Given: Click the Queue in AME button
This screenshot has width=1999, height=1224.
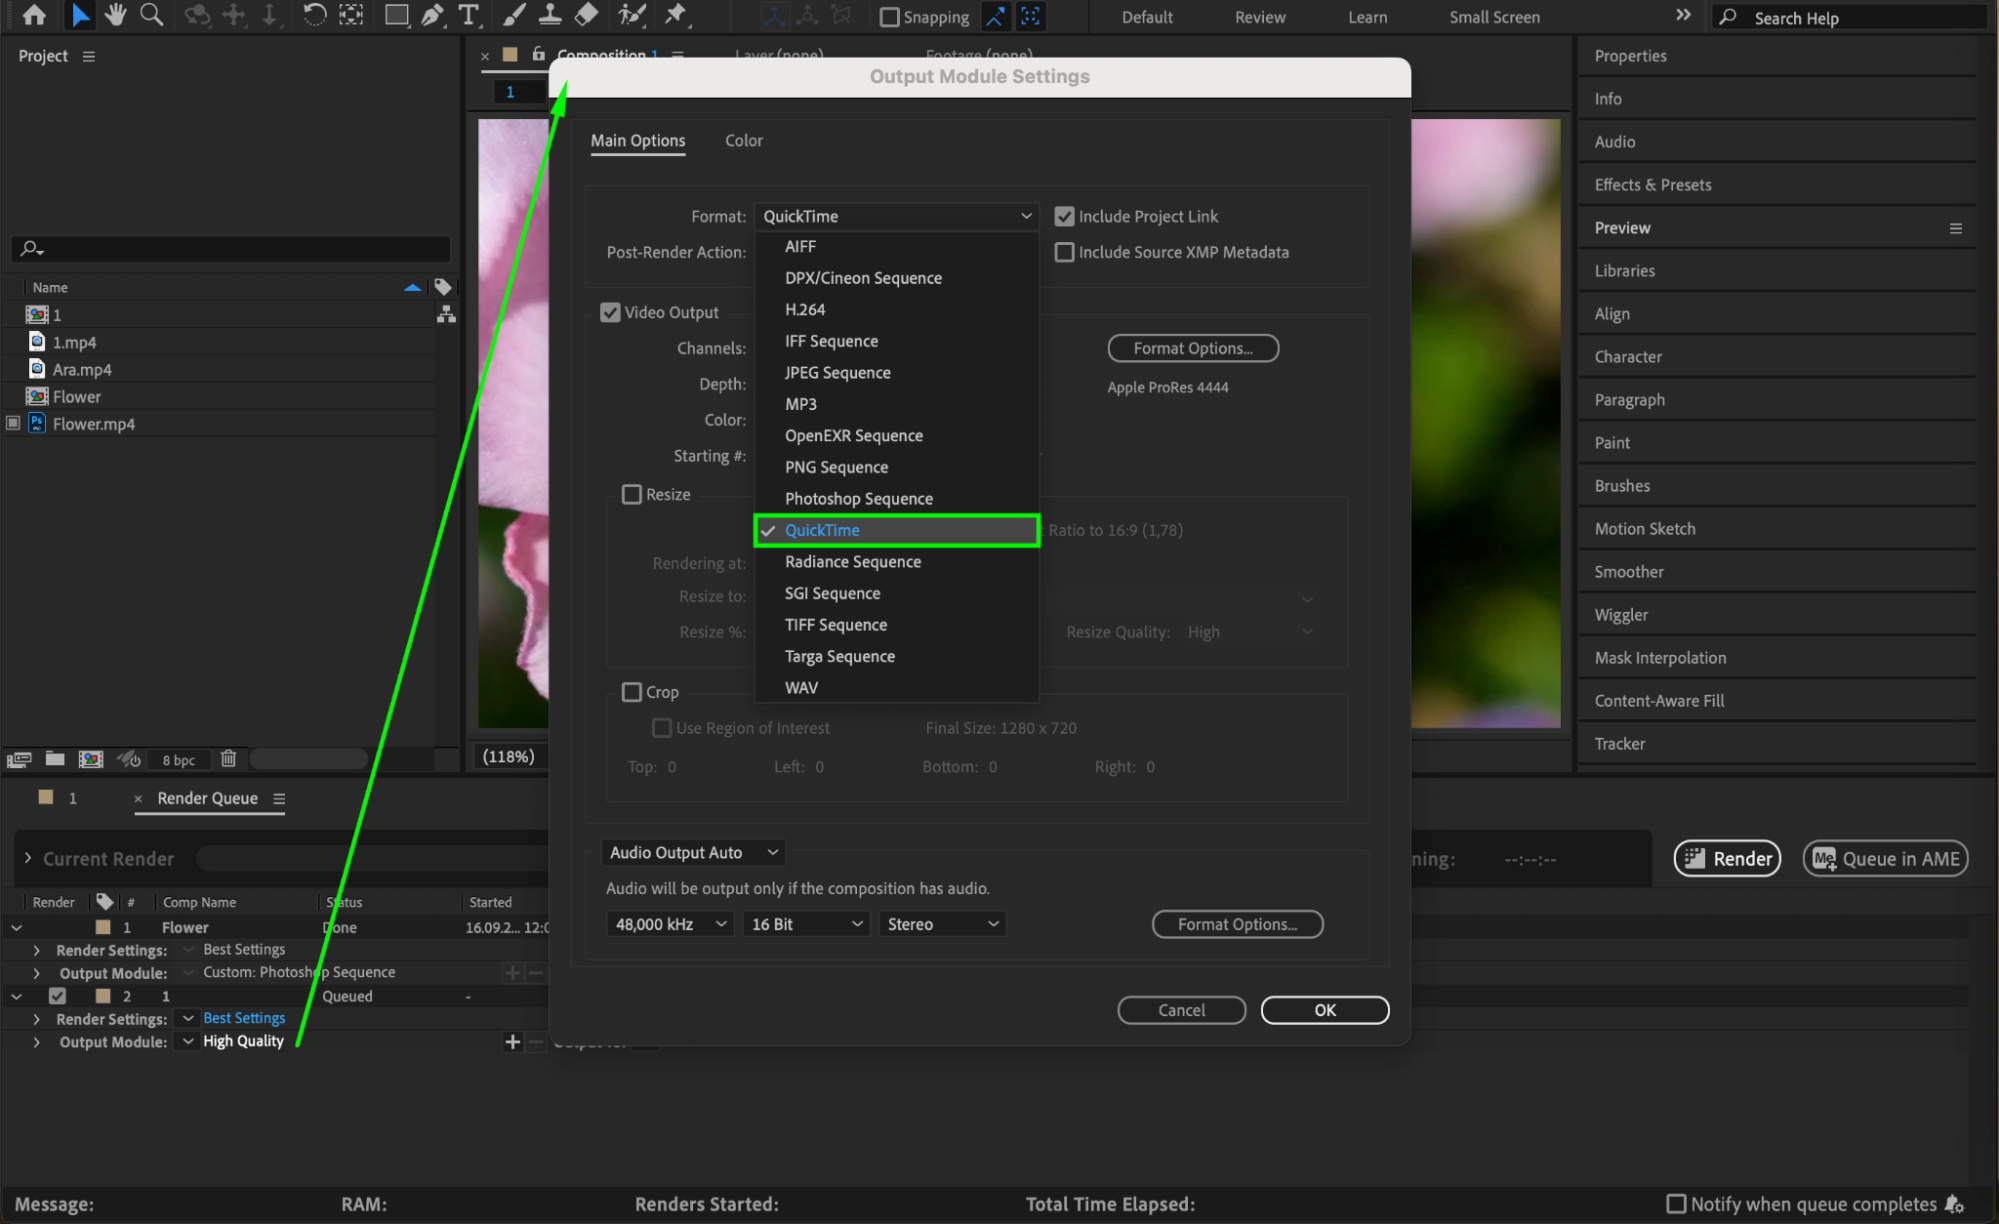Looking at the screenshot, I should (1885, 859).
